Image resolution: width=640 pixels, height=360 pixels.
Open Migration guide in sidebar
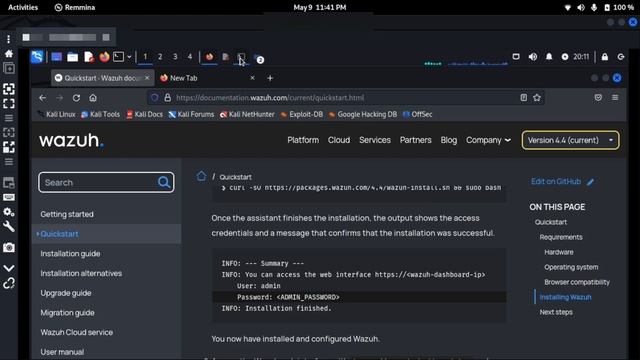pos(67,313)
